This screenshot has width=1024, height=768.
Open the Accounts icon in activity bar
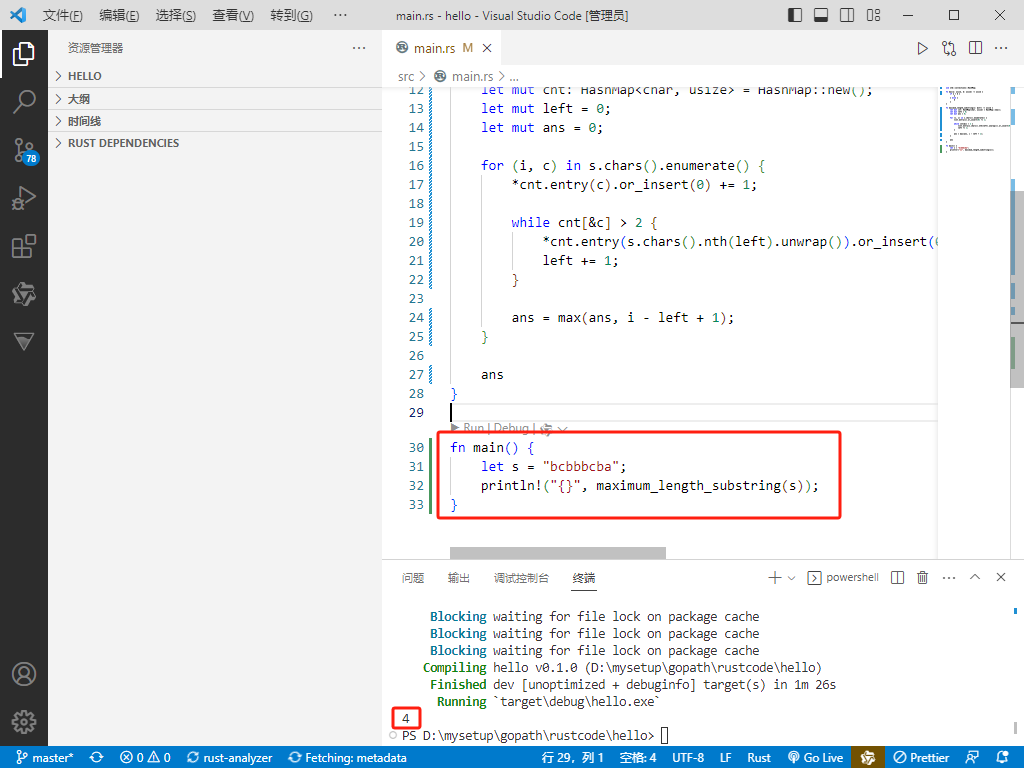pos(24,674)
